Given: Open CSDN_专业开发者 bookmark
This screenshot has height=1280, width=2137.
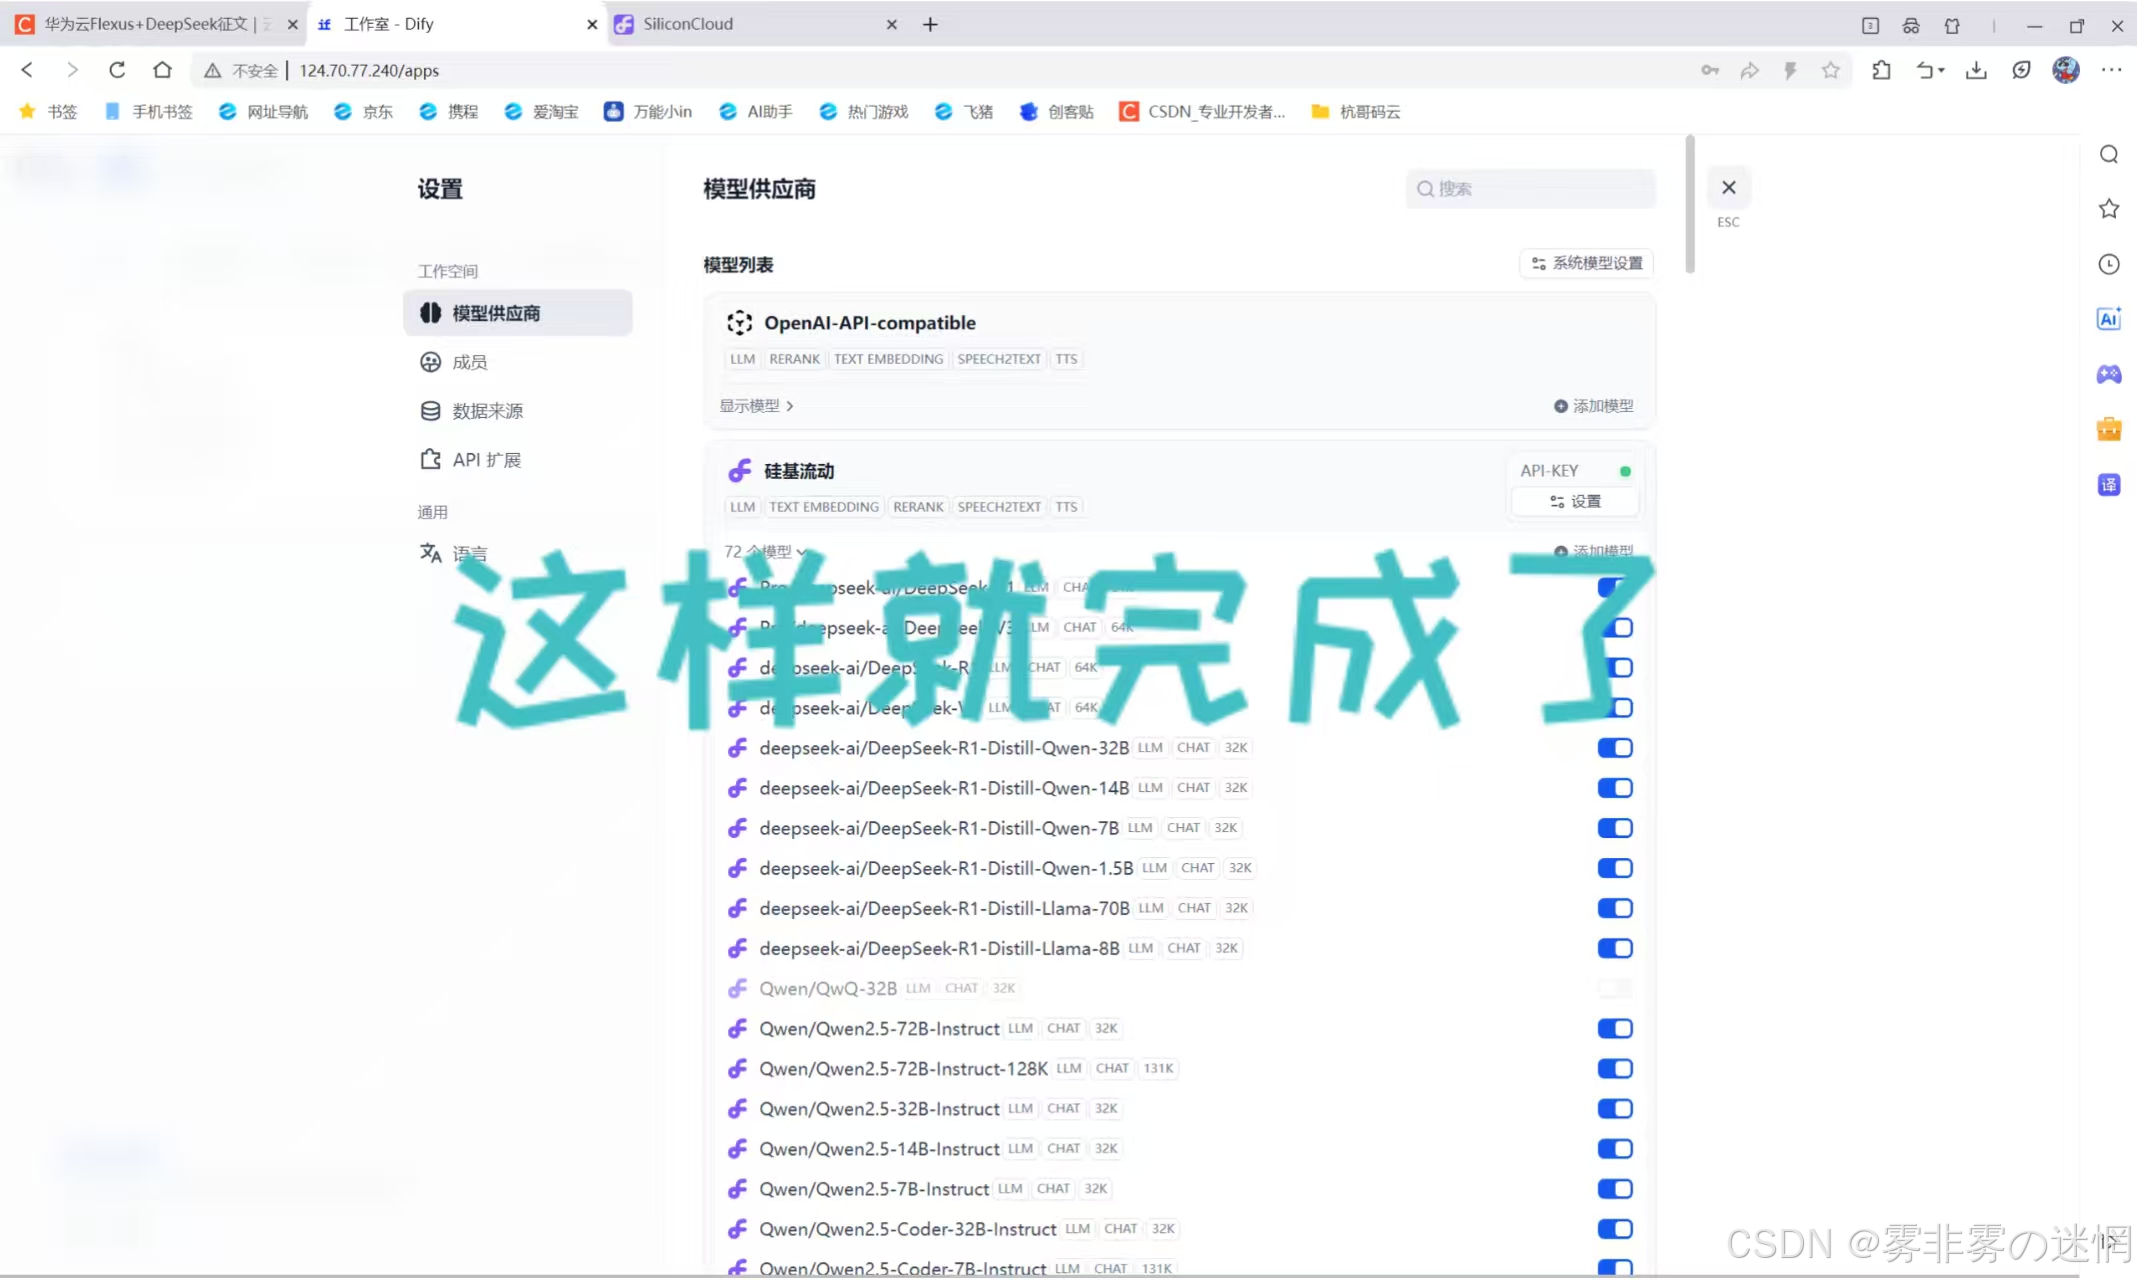Looking at the screenshot, I should (x=1203, y=111).
